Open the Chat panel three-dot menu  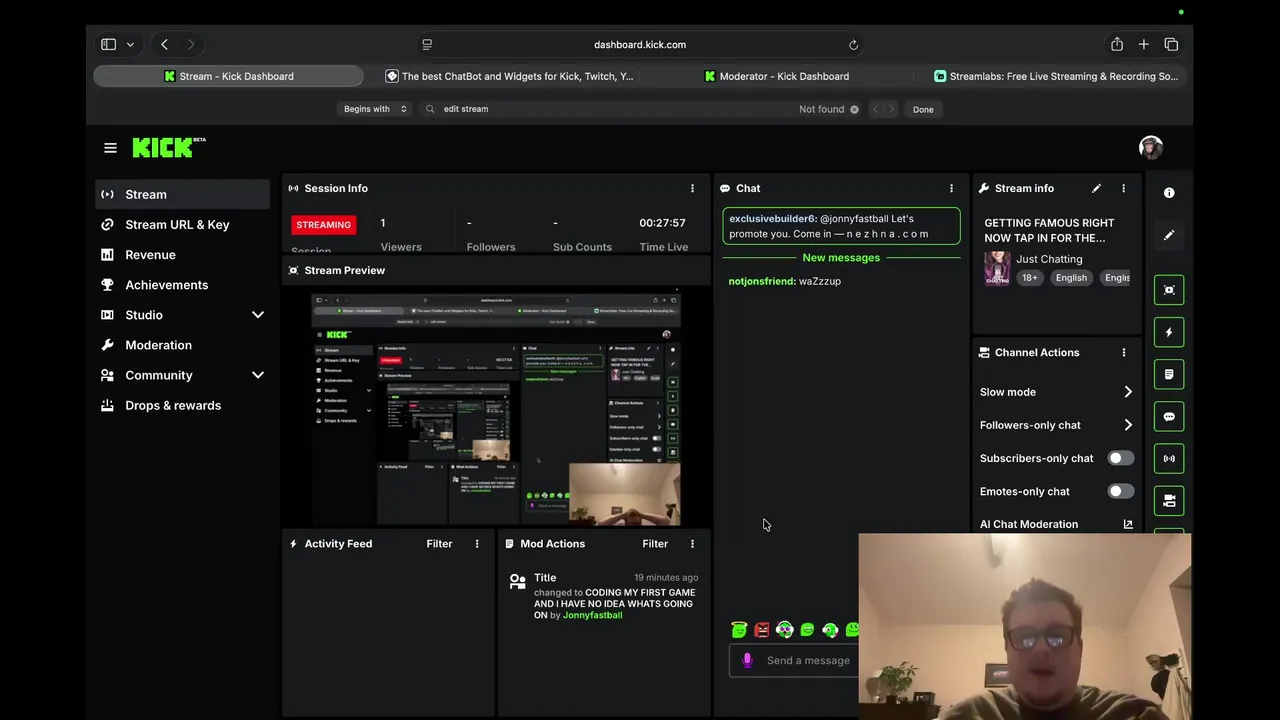pyautogui.click(x=951, y=188)
